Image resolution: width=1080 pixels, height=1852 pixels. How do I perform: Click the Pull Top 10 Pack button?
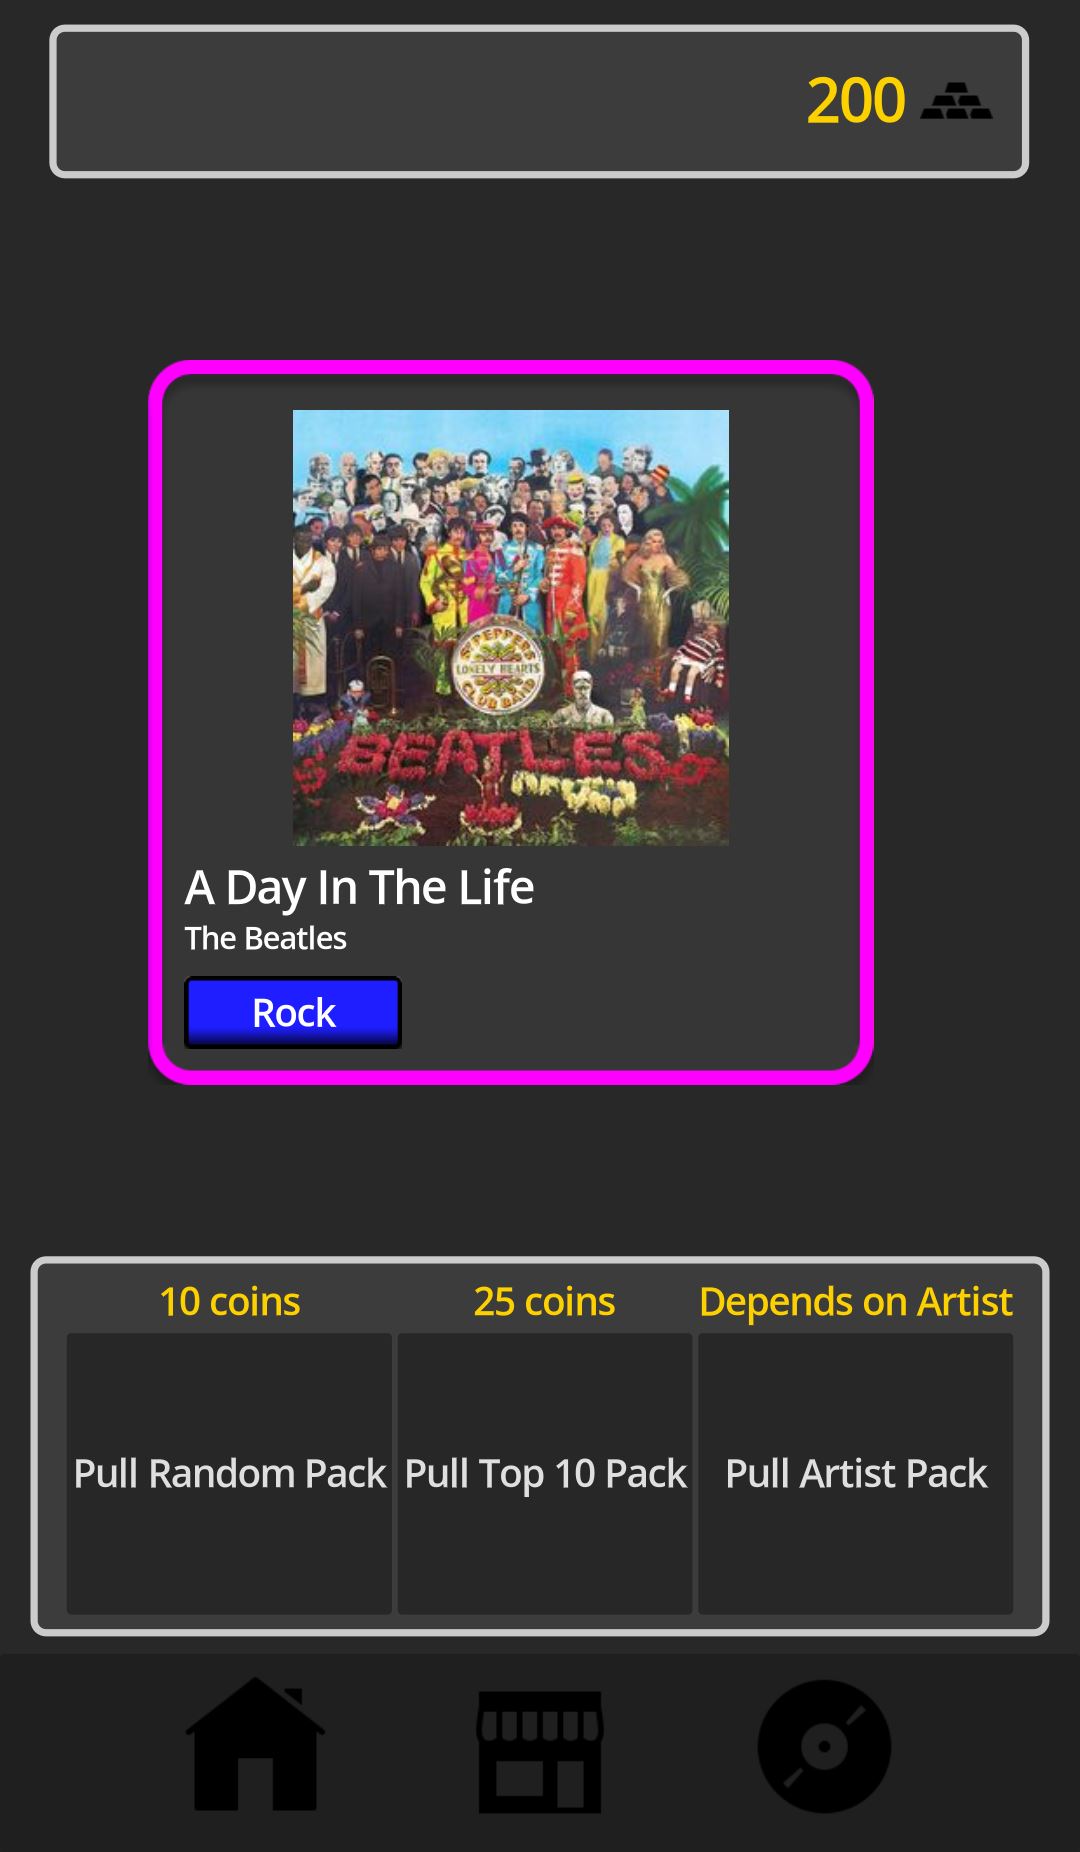pyautogui.click(x=545, y=1473)
